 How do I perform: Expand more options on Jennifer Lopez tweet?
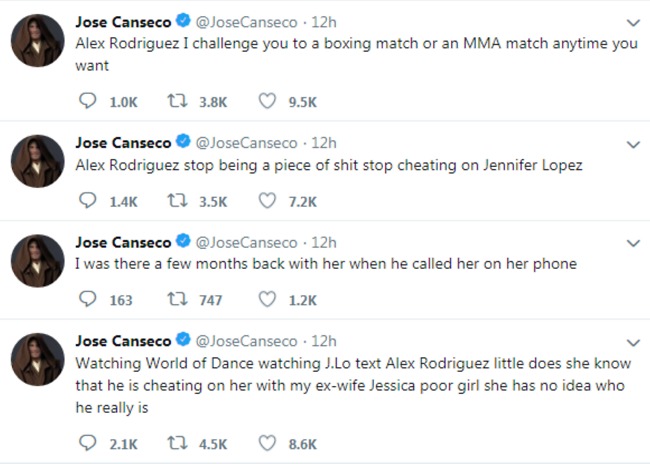coord(633,145)
